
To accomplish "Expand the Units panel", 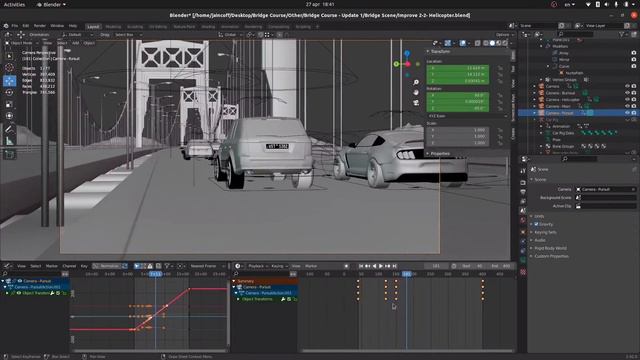I will (x=539, y=216).
